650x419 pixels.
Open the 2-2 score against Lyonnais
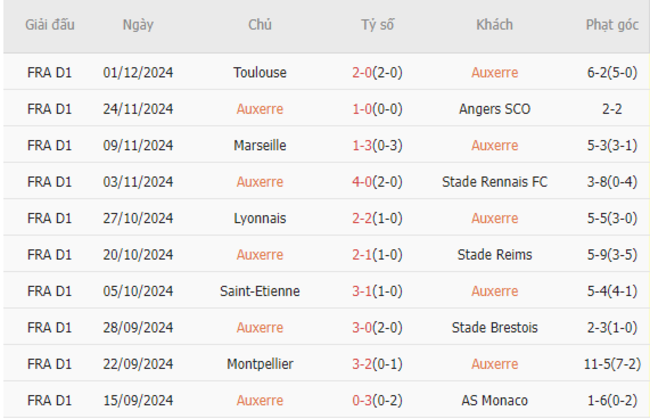tap(362, 218)
